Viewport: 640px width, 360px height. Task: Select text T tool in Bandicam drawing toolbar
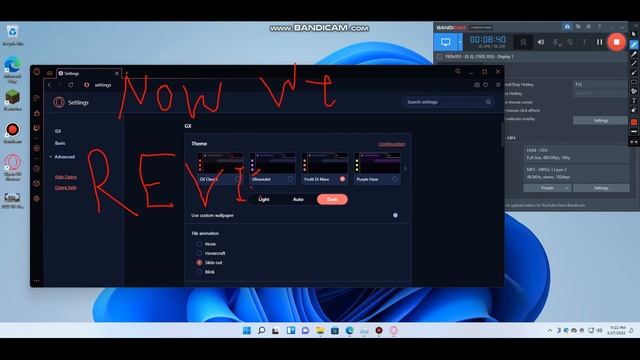pos(633,101)
